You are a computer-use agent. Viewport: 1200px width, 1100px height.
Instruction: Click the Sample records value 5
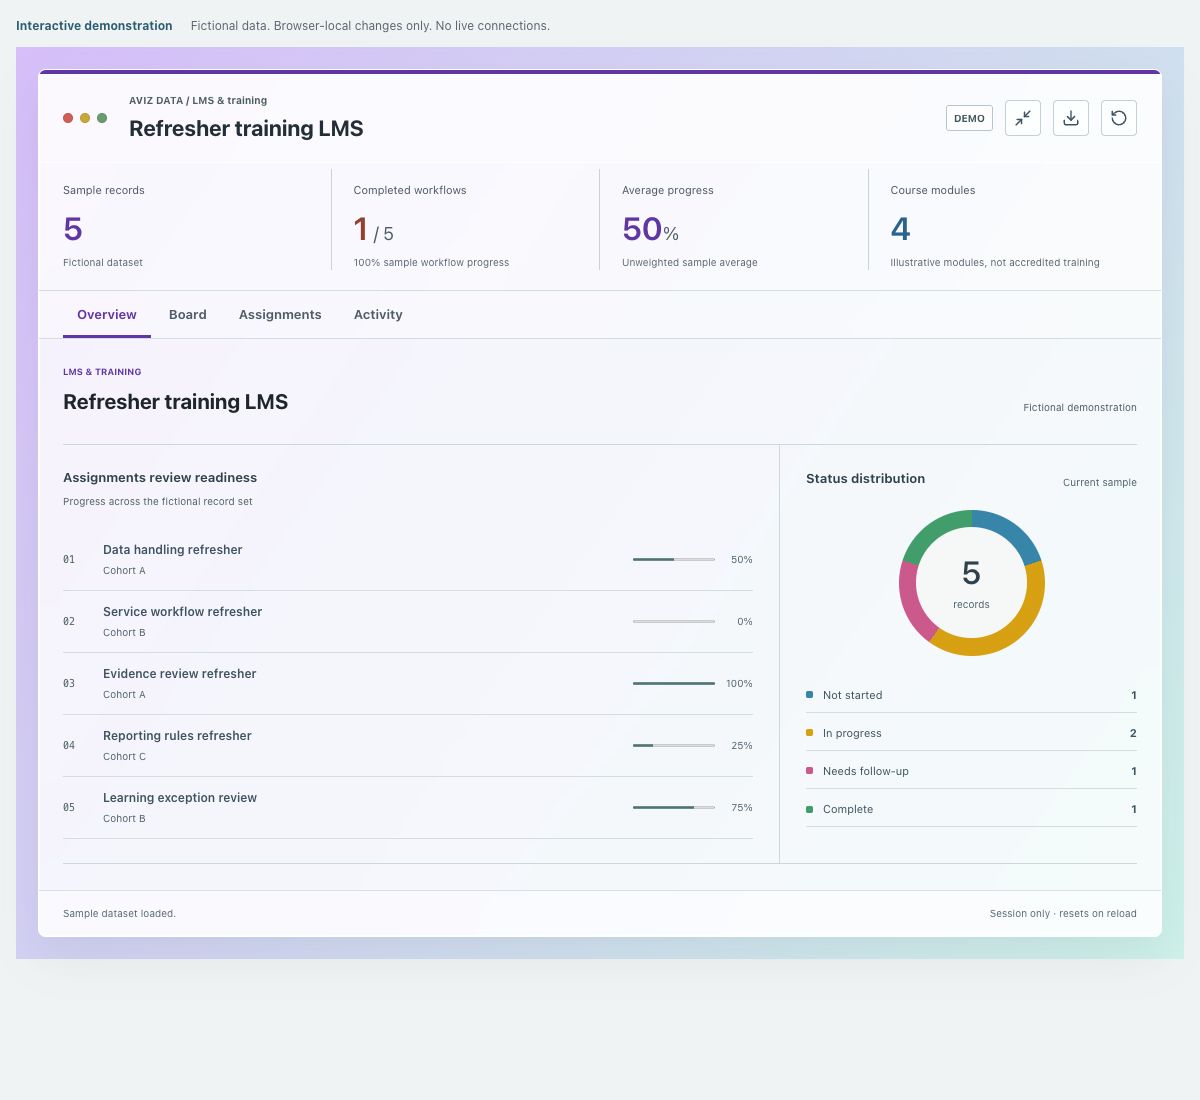pyautogui.click(x=73, y=229)
